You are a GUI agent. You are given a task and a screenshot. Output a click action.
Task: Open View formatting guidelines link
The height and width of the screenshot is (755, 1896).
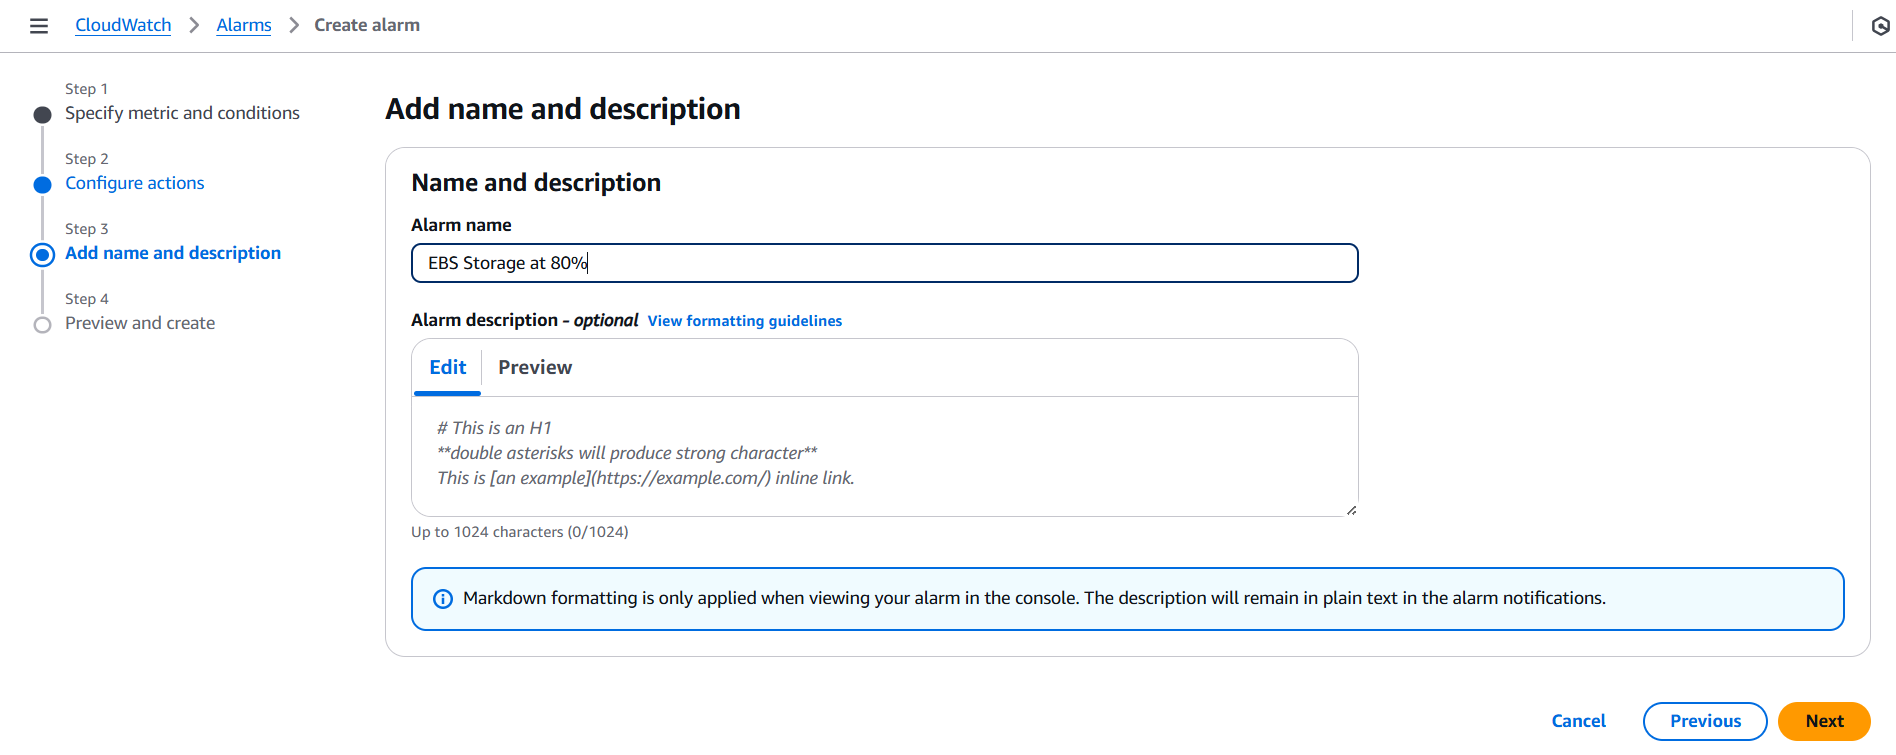[745, 321]
